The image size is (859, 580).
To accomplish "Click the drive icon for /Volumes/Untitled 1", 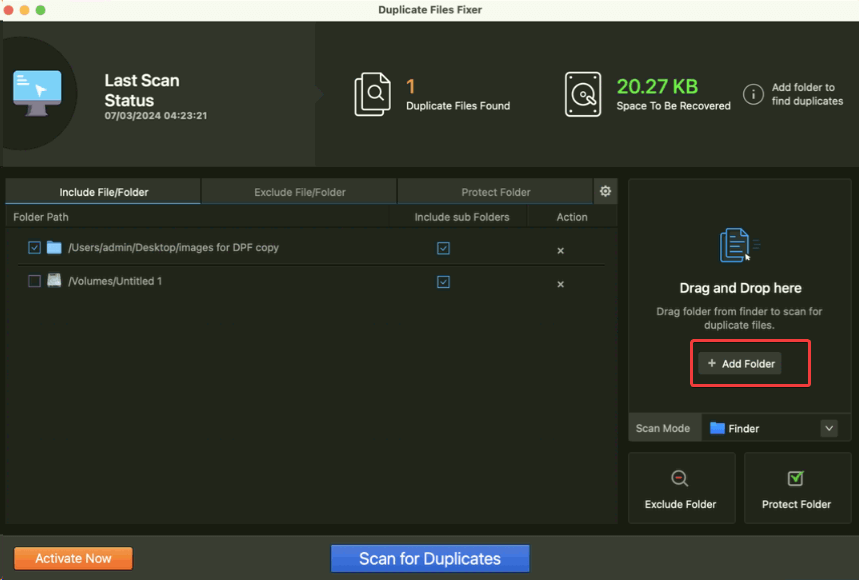I will click(54, 281).
